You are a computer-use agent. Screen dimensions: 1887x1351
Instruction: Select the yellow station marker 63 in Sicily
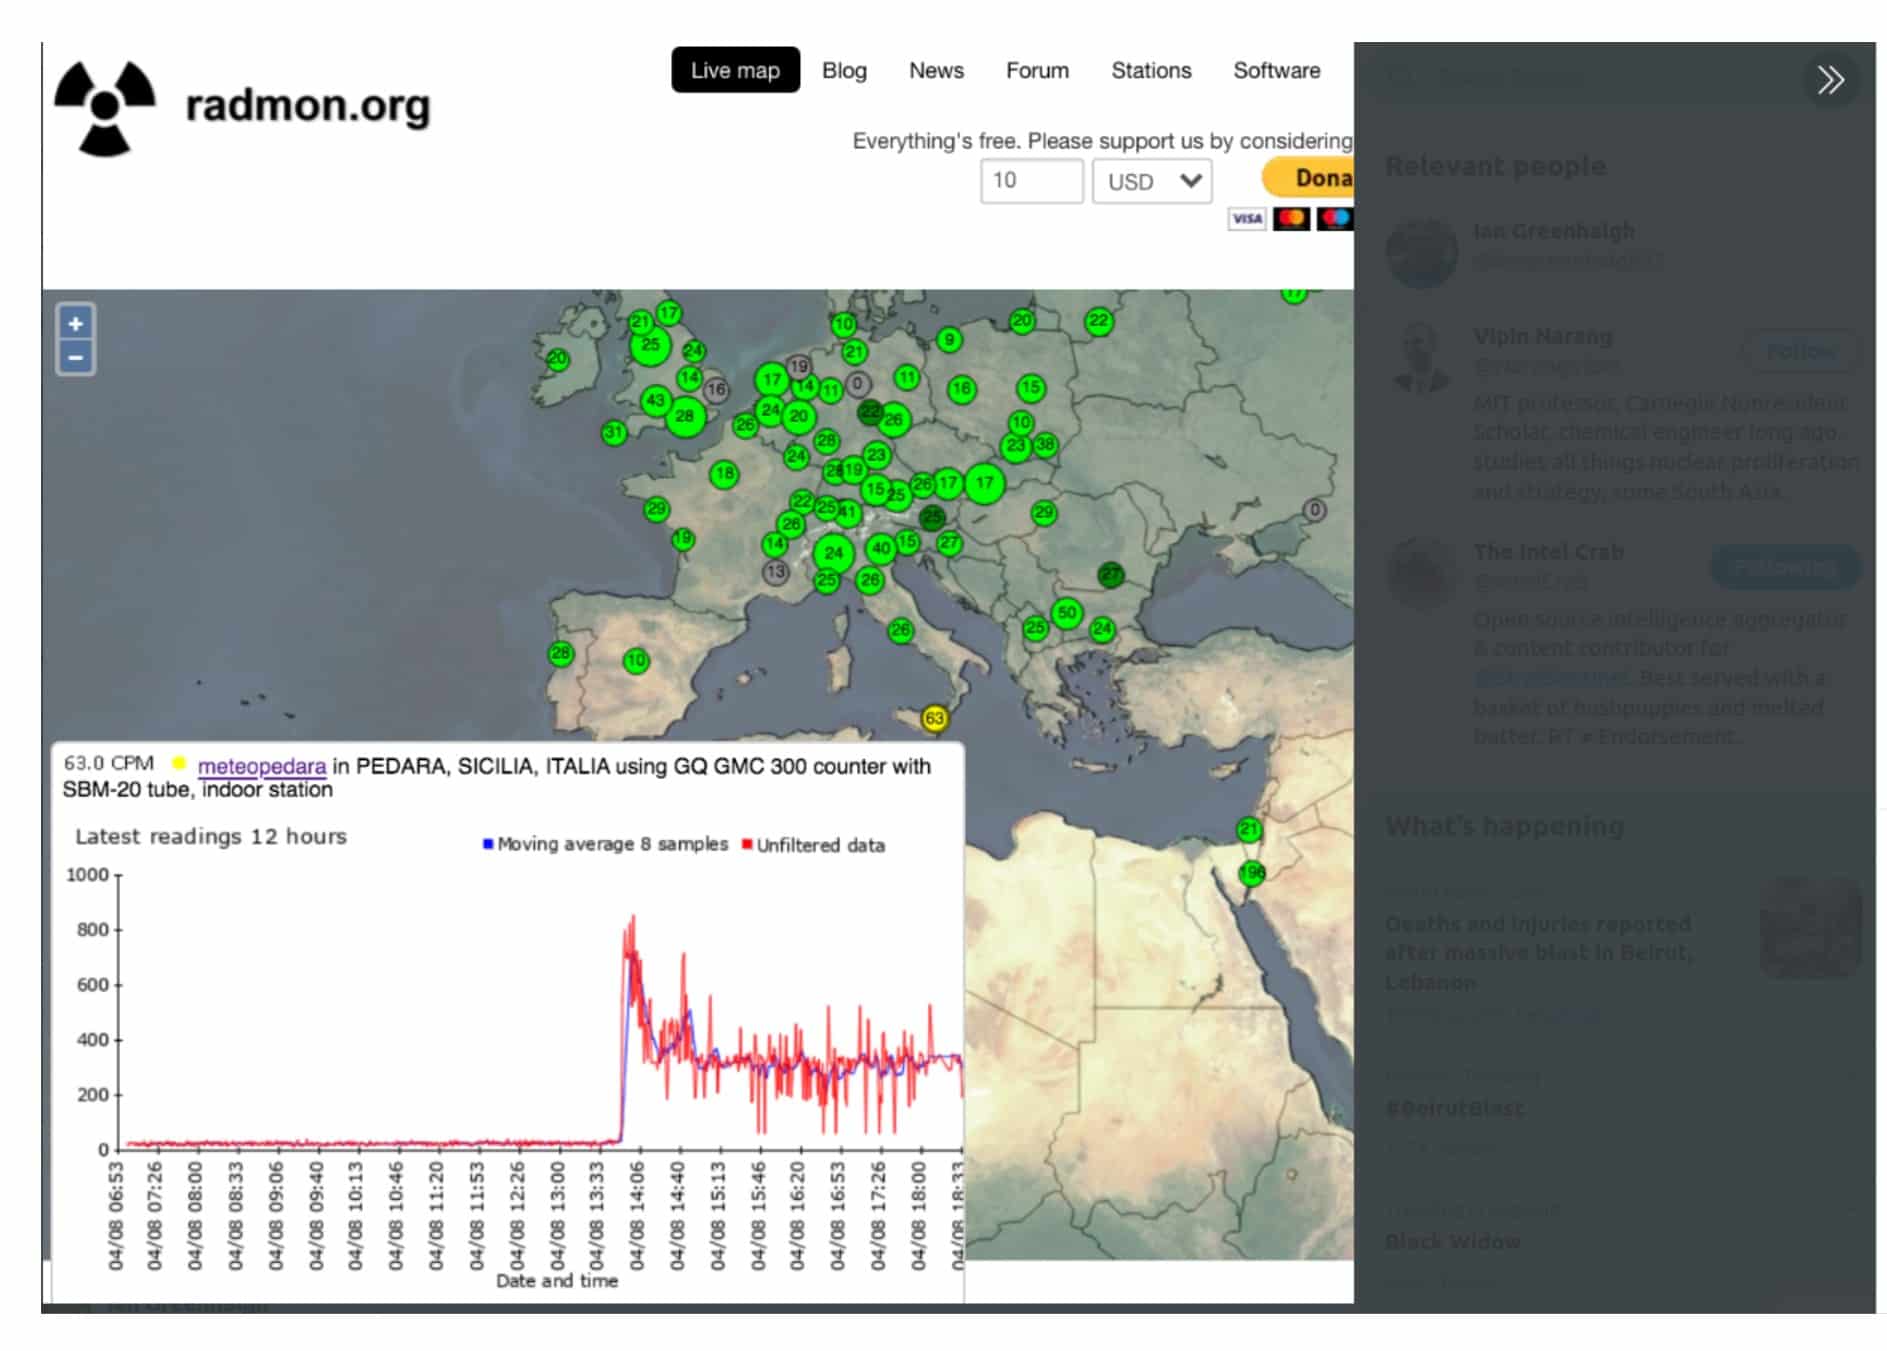[934, 718]
